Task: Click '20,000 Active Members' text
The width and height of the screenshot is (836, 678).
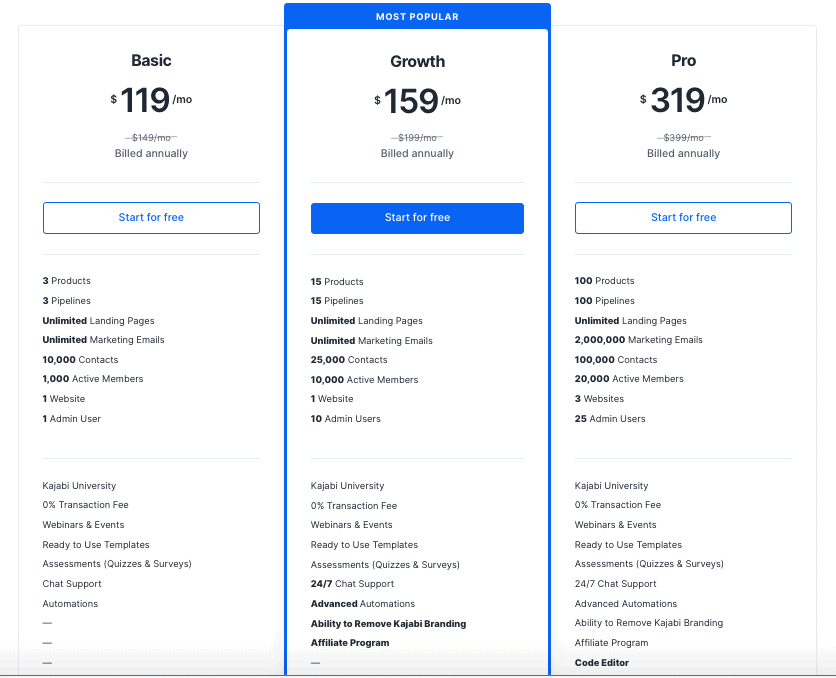Action: [629, 379]
